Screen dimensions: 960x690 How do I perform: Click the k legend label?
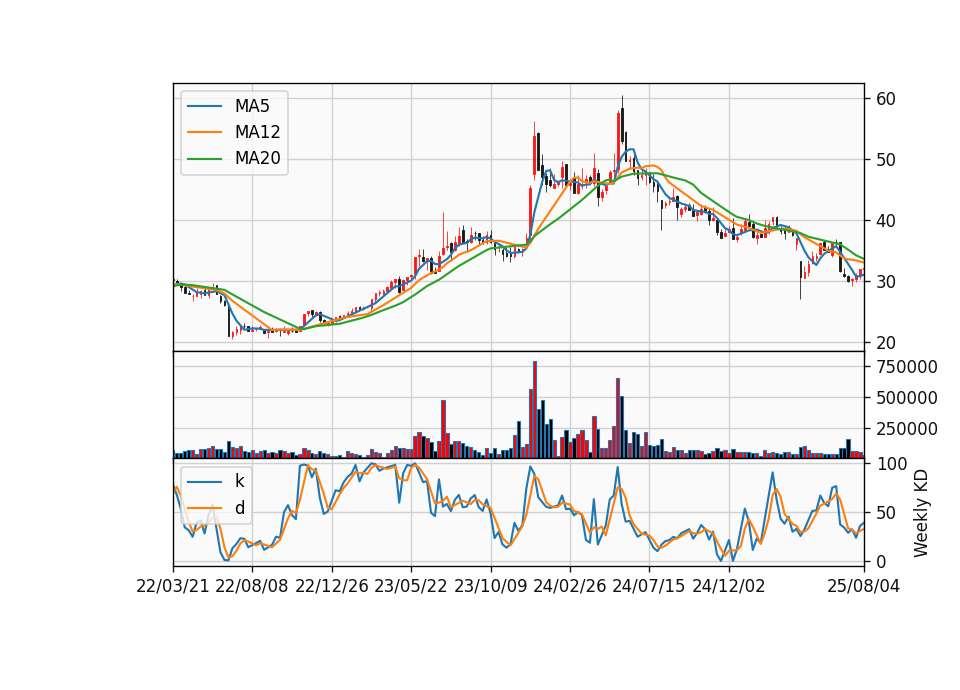[x=239, y=481]
